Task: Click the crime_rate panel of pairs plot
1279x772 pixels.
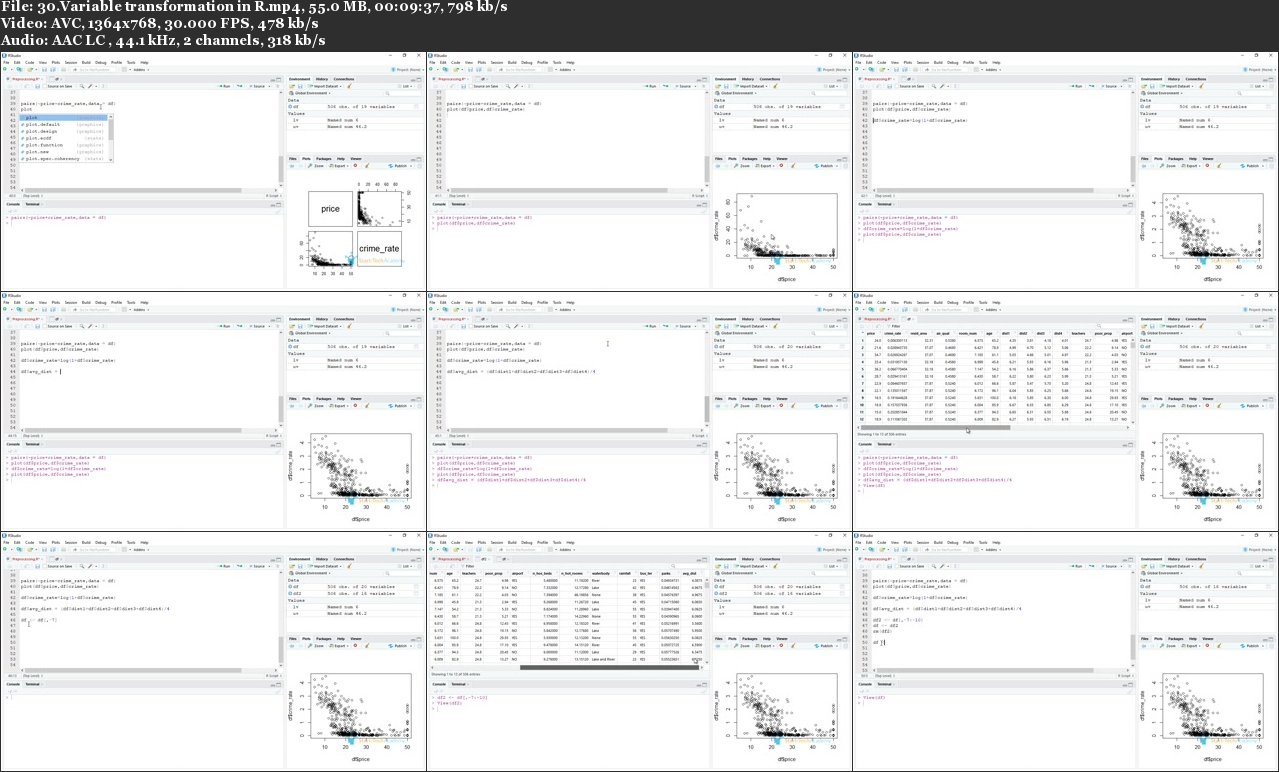Action: click(378, 248)
